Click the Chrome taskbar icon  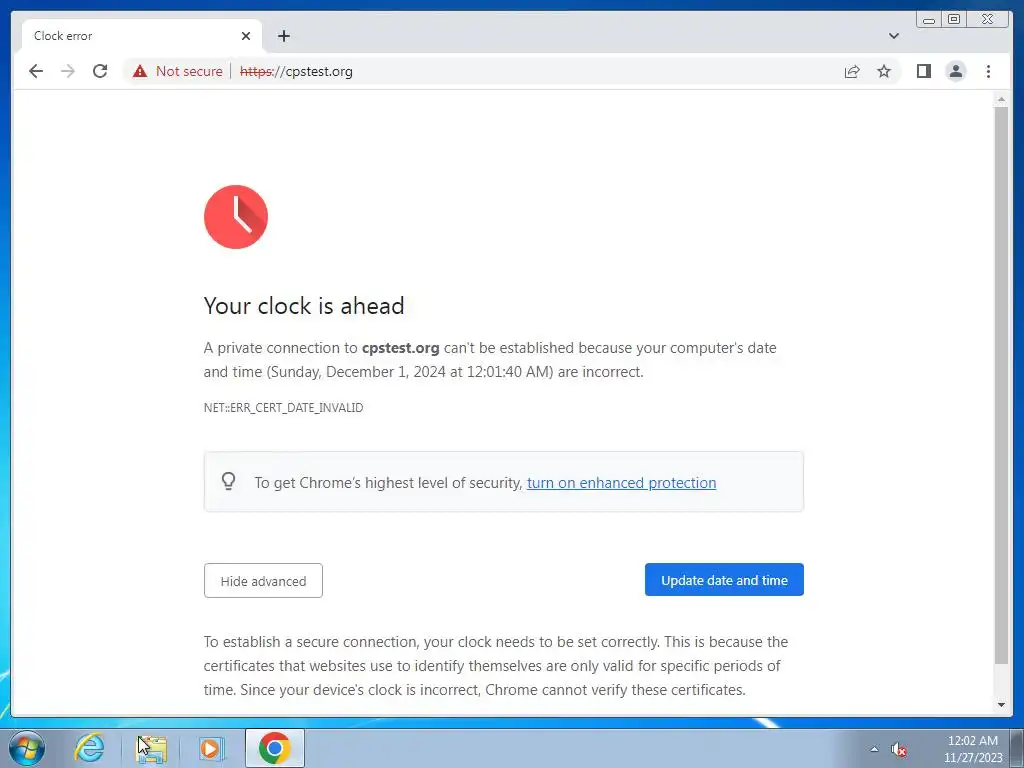click(275, 748)
